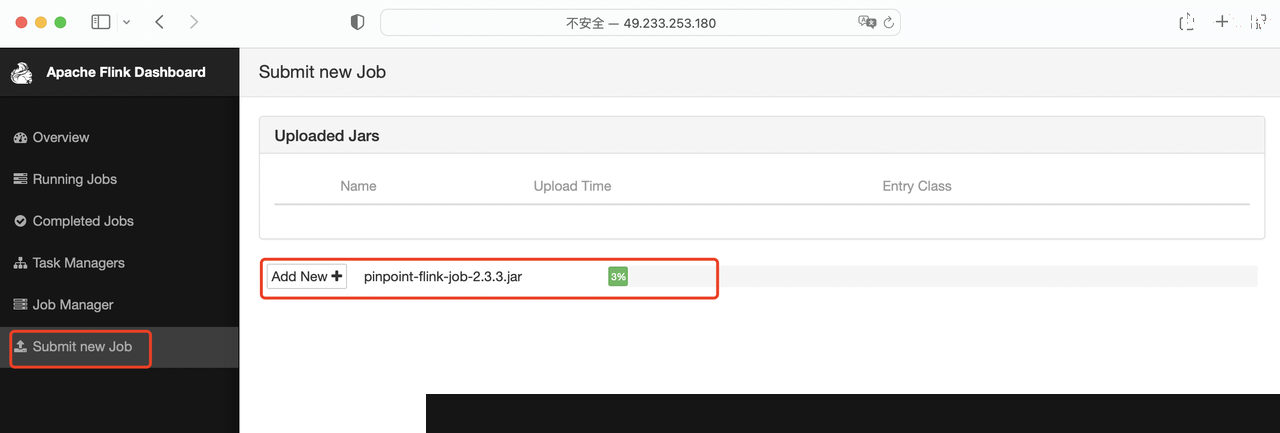
Task: Click the privacy shield icon
Action: coord(358,22)
